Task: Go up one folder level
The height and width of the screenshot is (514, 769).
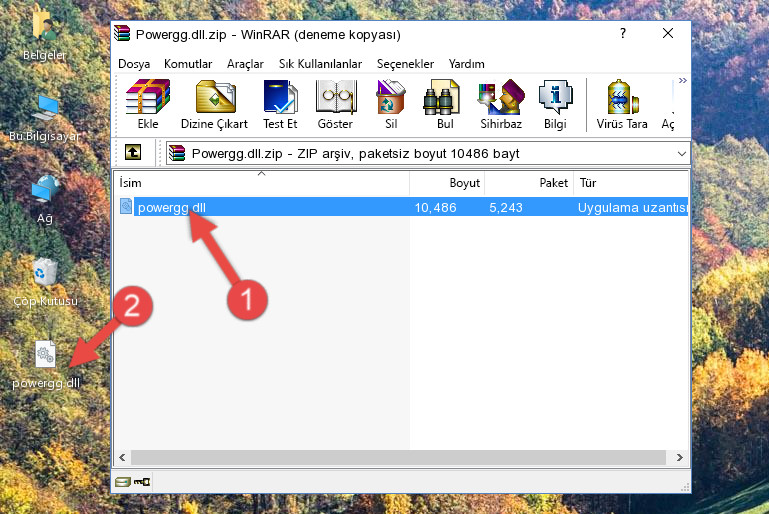Action: (133, 153)
